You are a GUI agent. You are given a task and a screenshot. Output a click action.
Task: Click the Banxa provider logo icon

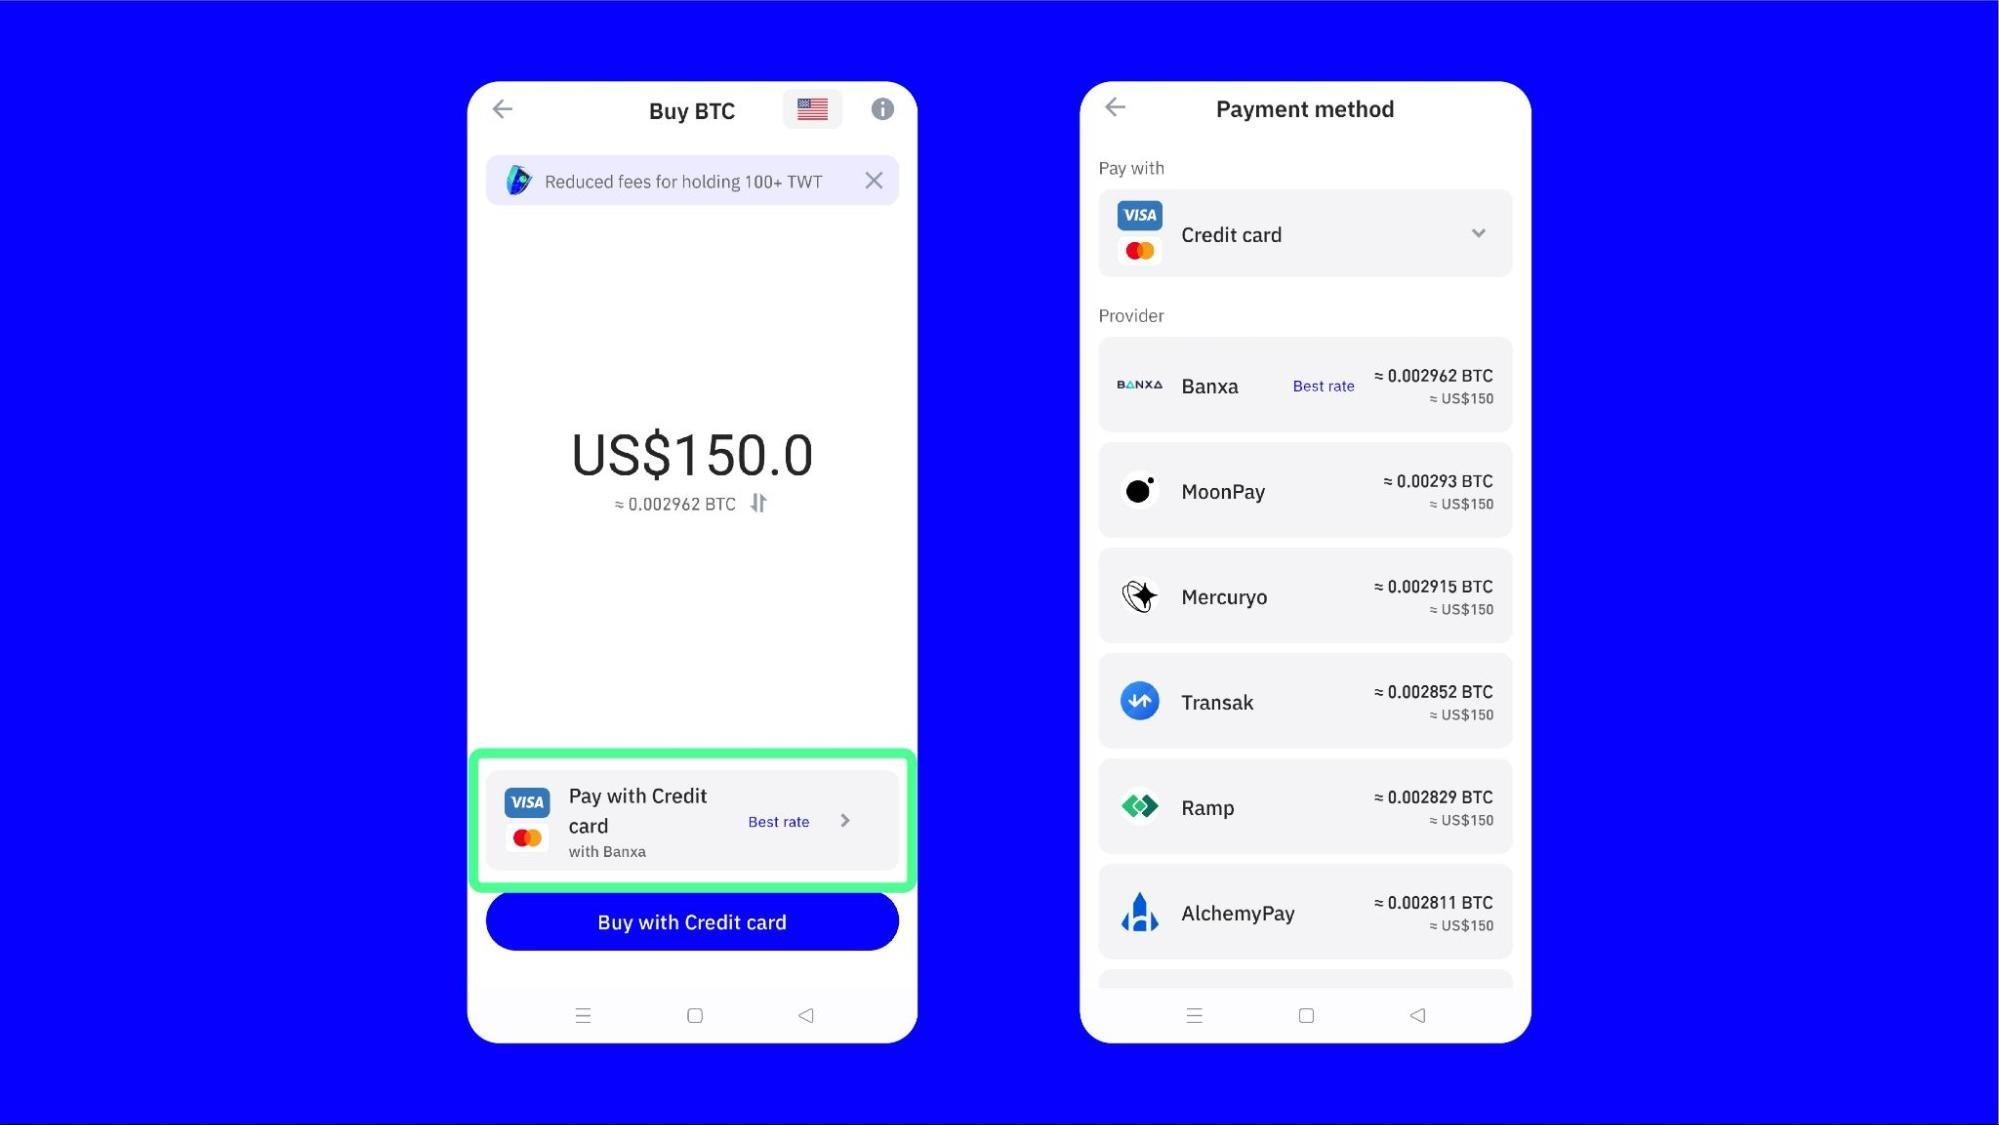coord(1140,385)
